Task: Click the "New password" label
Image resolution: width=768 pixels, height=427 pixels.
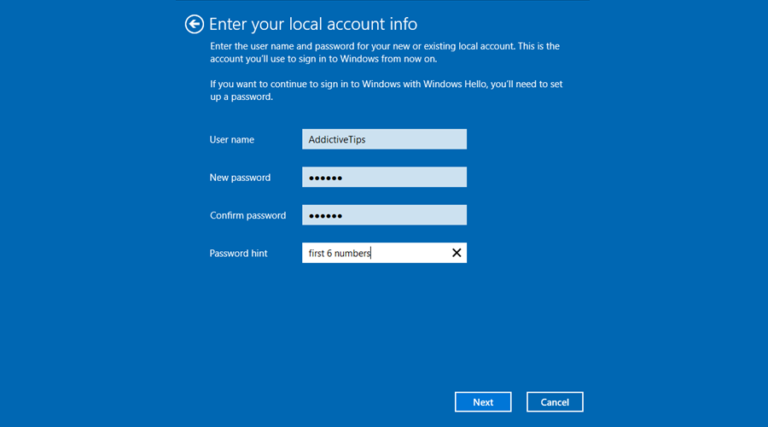Action: point(240,178)
